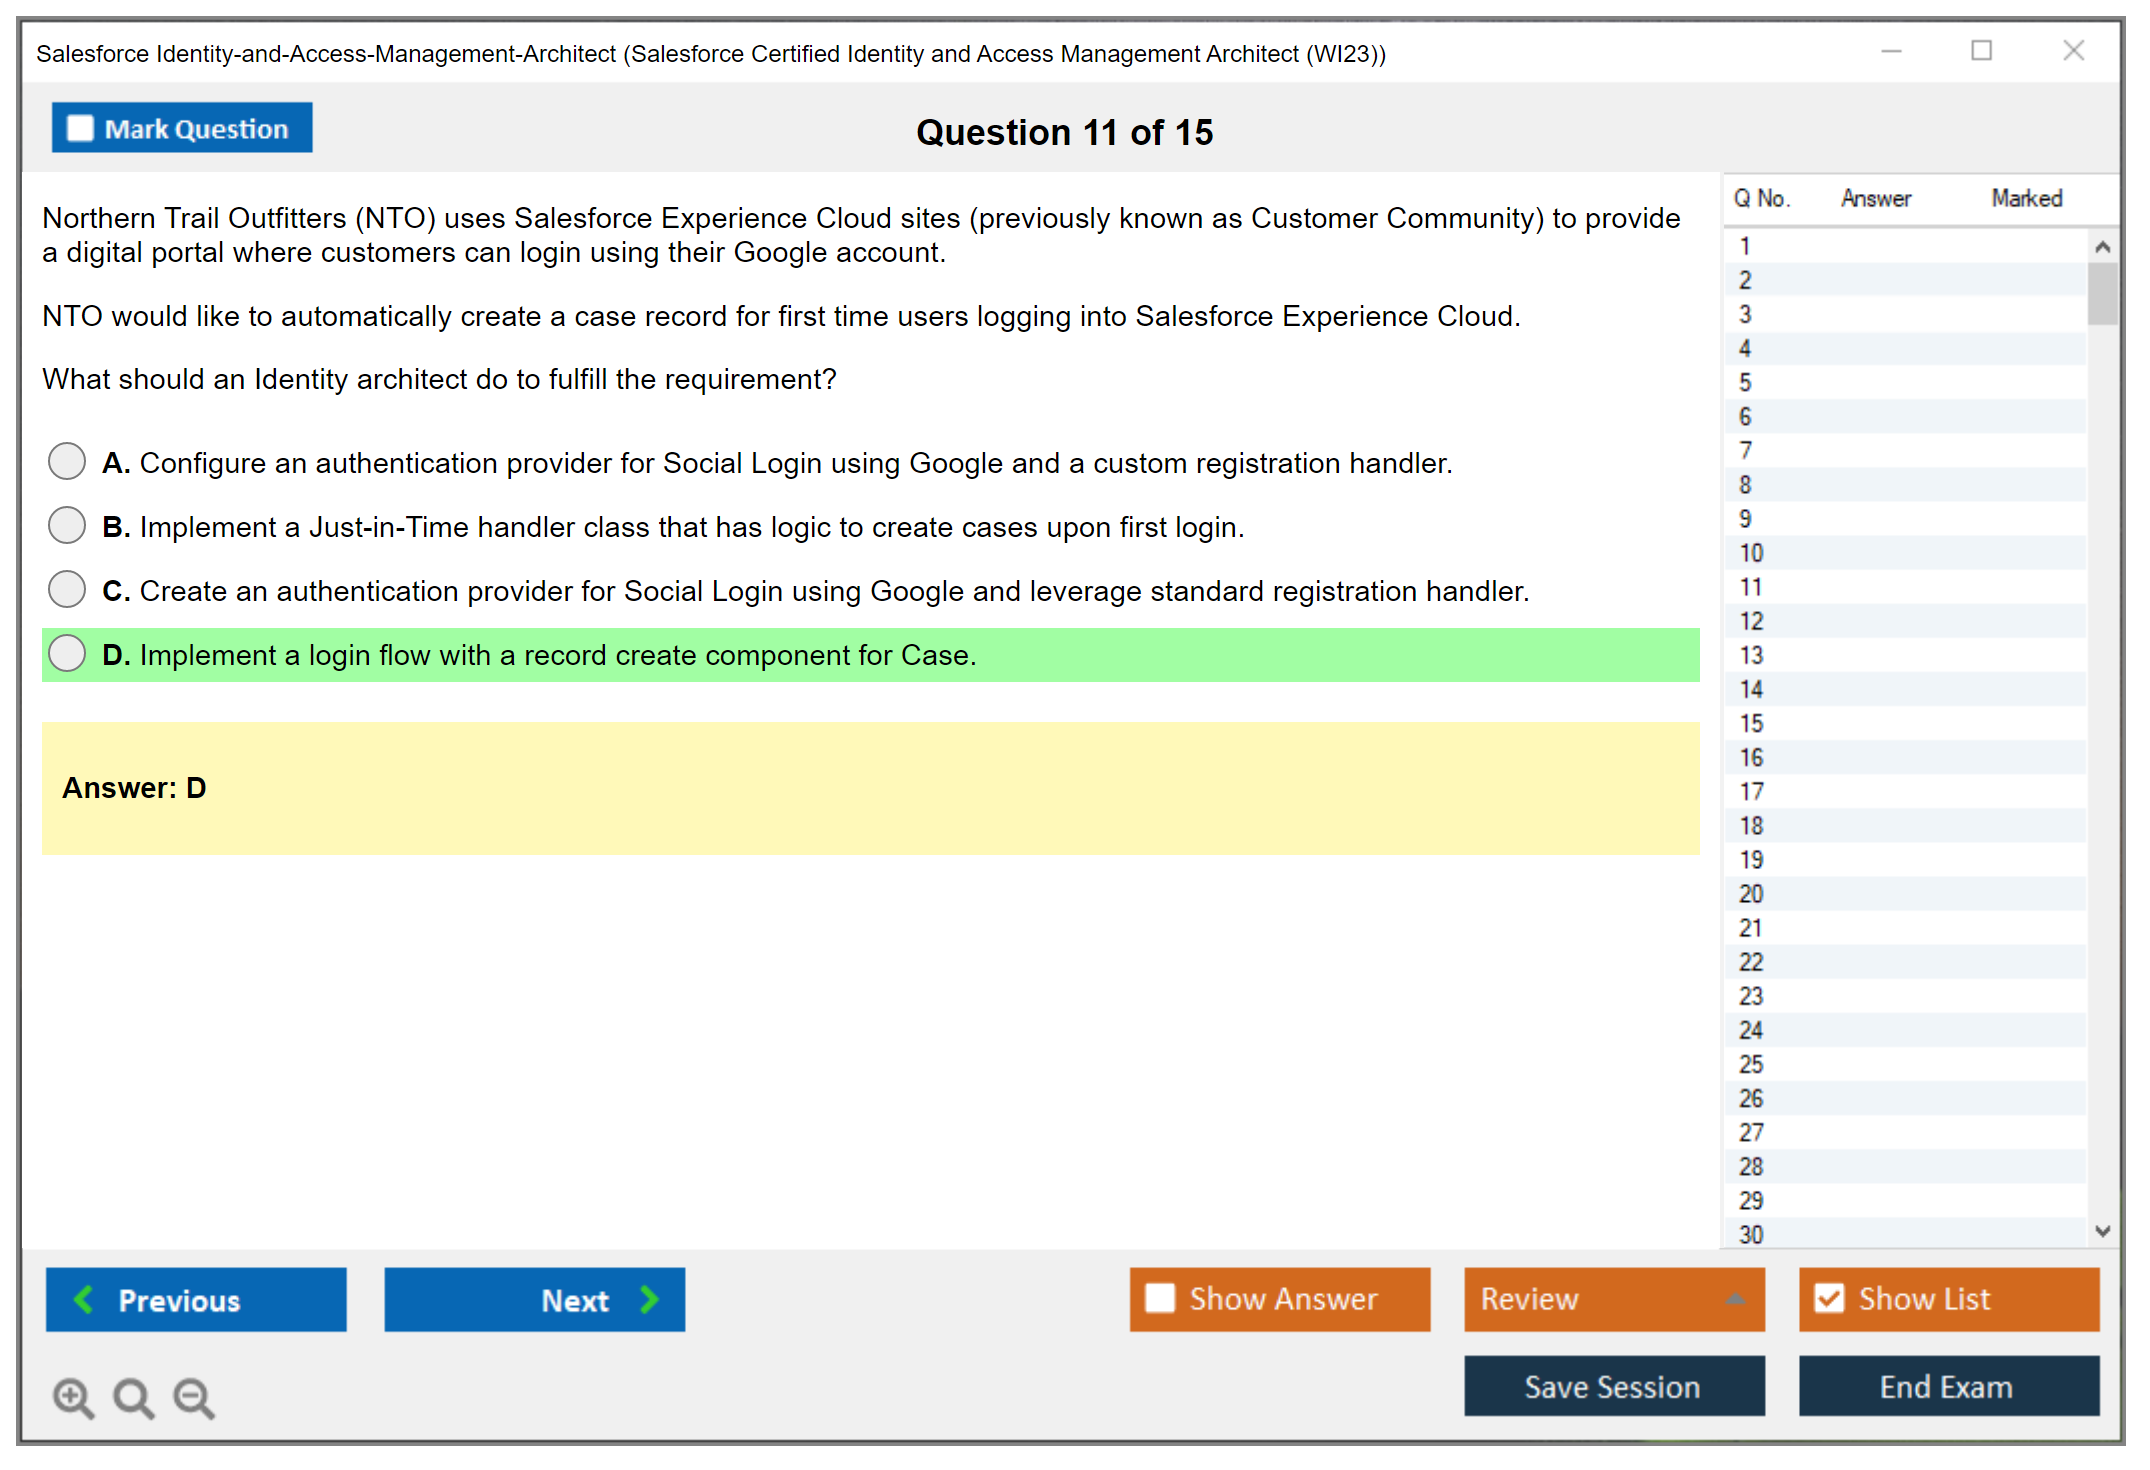Enable the Show Answer checkbox
The image size is (2150, 1470).
[1160, 1298]
